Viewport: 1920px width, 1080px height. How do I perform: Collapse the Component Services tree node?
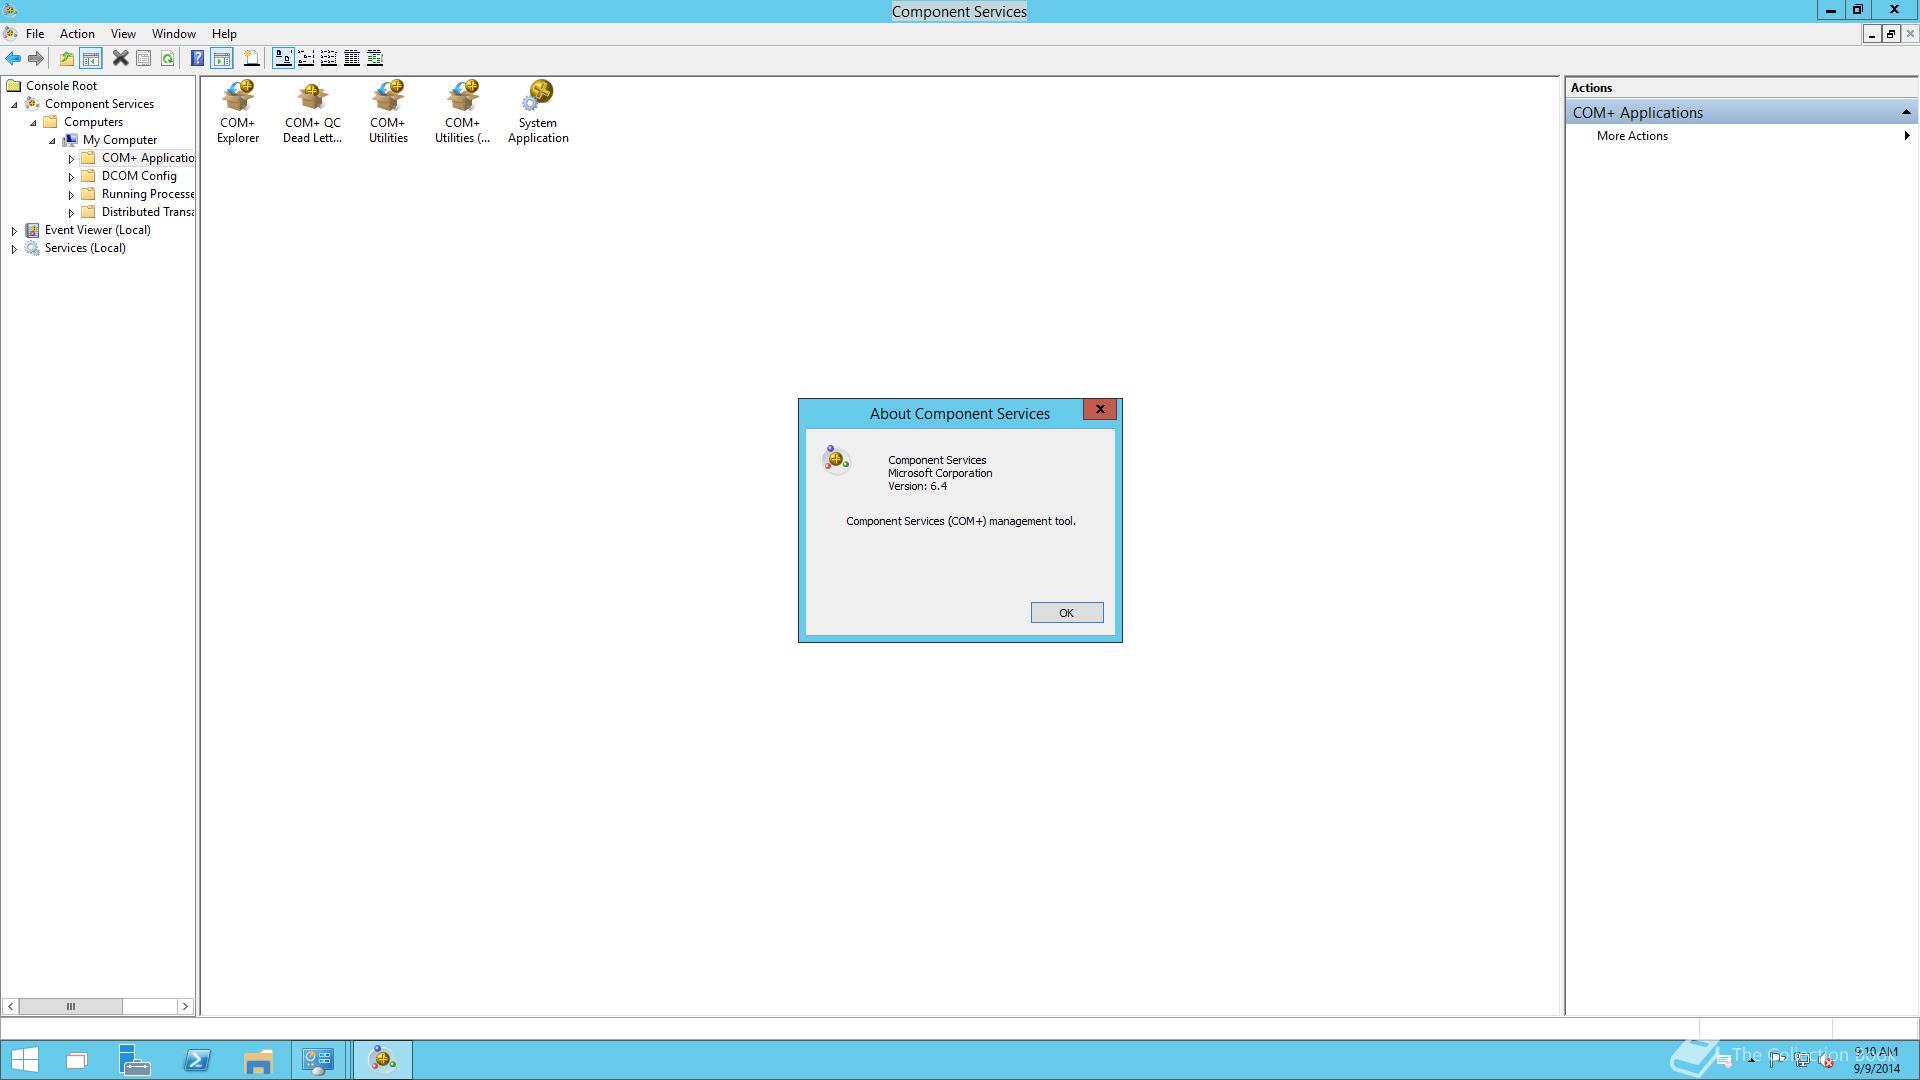pyautogui.click(x=15, y=105)
